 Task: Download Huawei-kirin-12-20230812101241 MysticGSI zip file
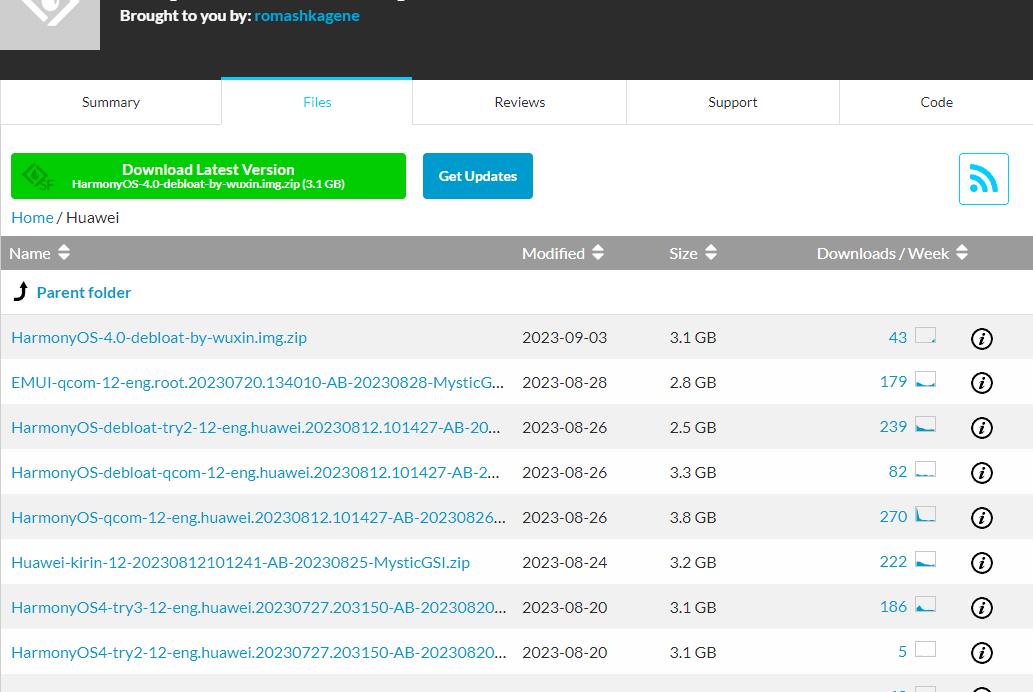(x=240, y=562)
